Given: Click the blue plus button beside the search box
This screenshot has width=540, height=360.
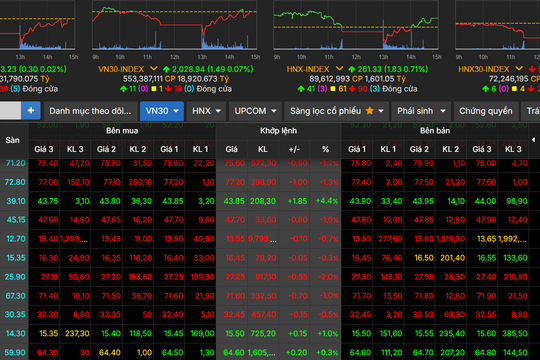Looking at the screenshot, I should (31, 111).
